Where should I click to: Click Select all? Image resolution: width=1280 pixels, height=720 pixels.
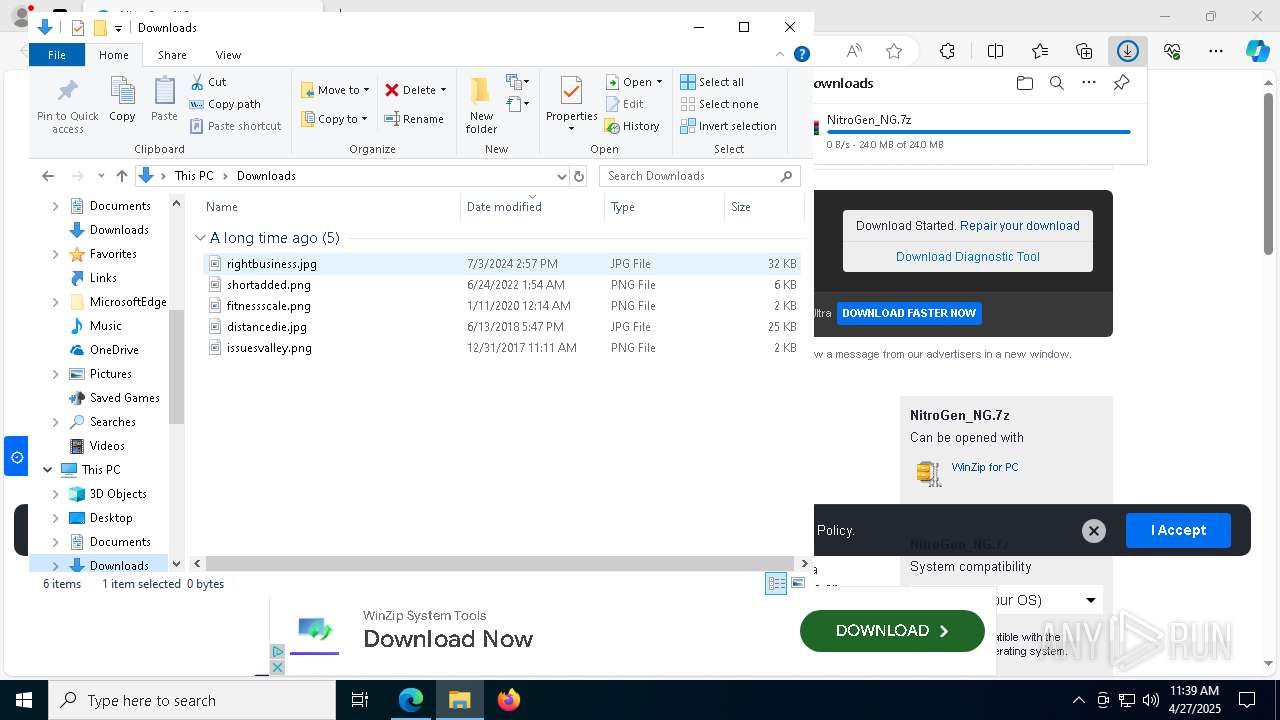(x=712, y=82)
